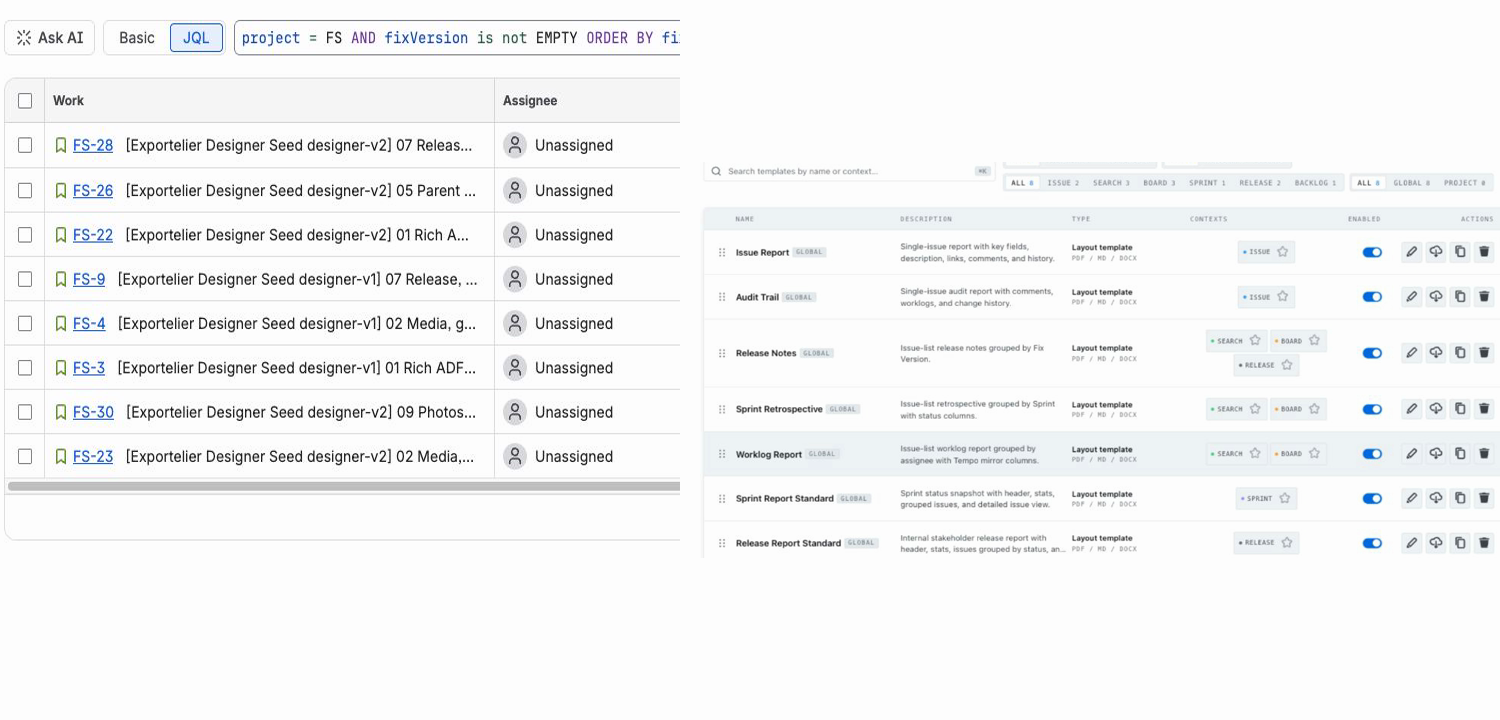Star the Sprint context of Sprint Report Standard
Image resolution: width=1500 pixels, height=720 pixels.
(x=1285, y=498)
